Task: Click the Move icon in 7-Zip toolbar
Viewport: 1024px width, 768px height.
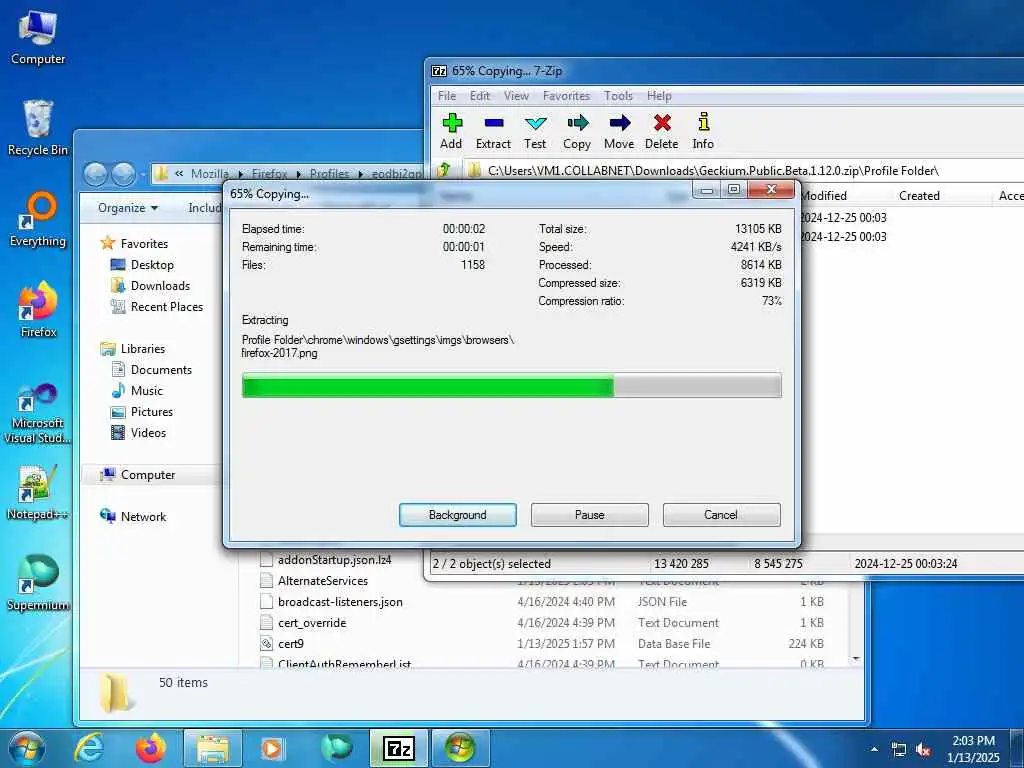Action: [618, 131]
